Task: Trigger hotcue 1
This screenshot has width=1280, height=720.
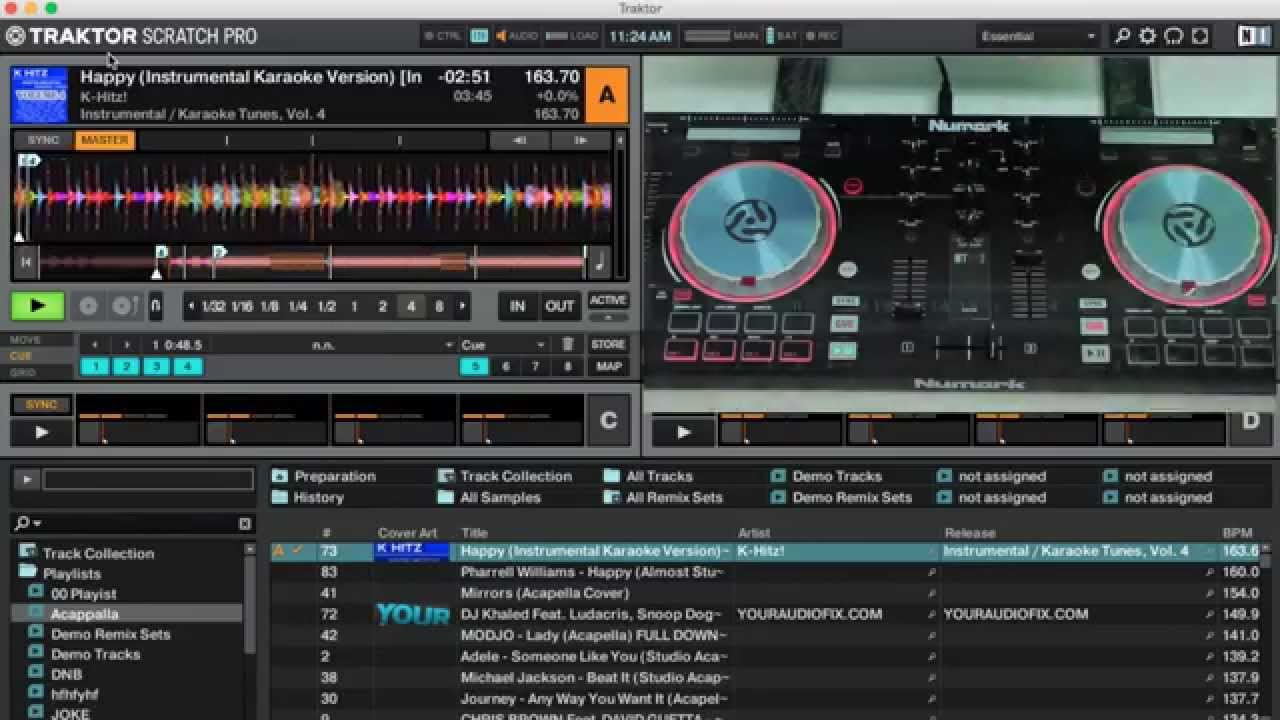Action: pos(95,367)
